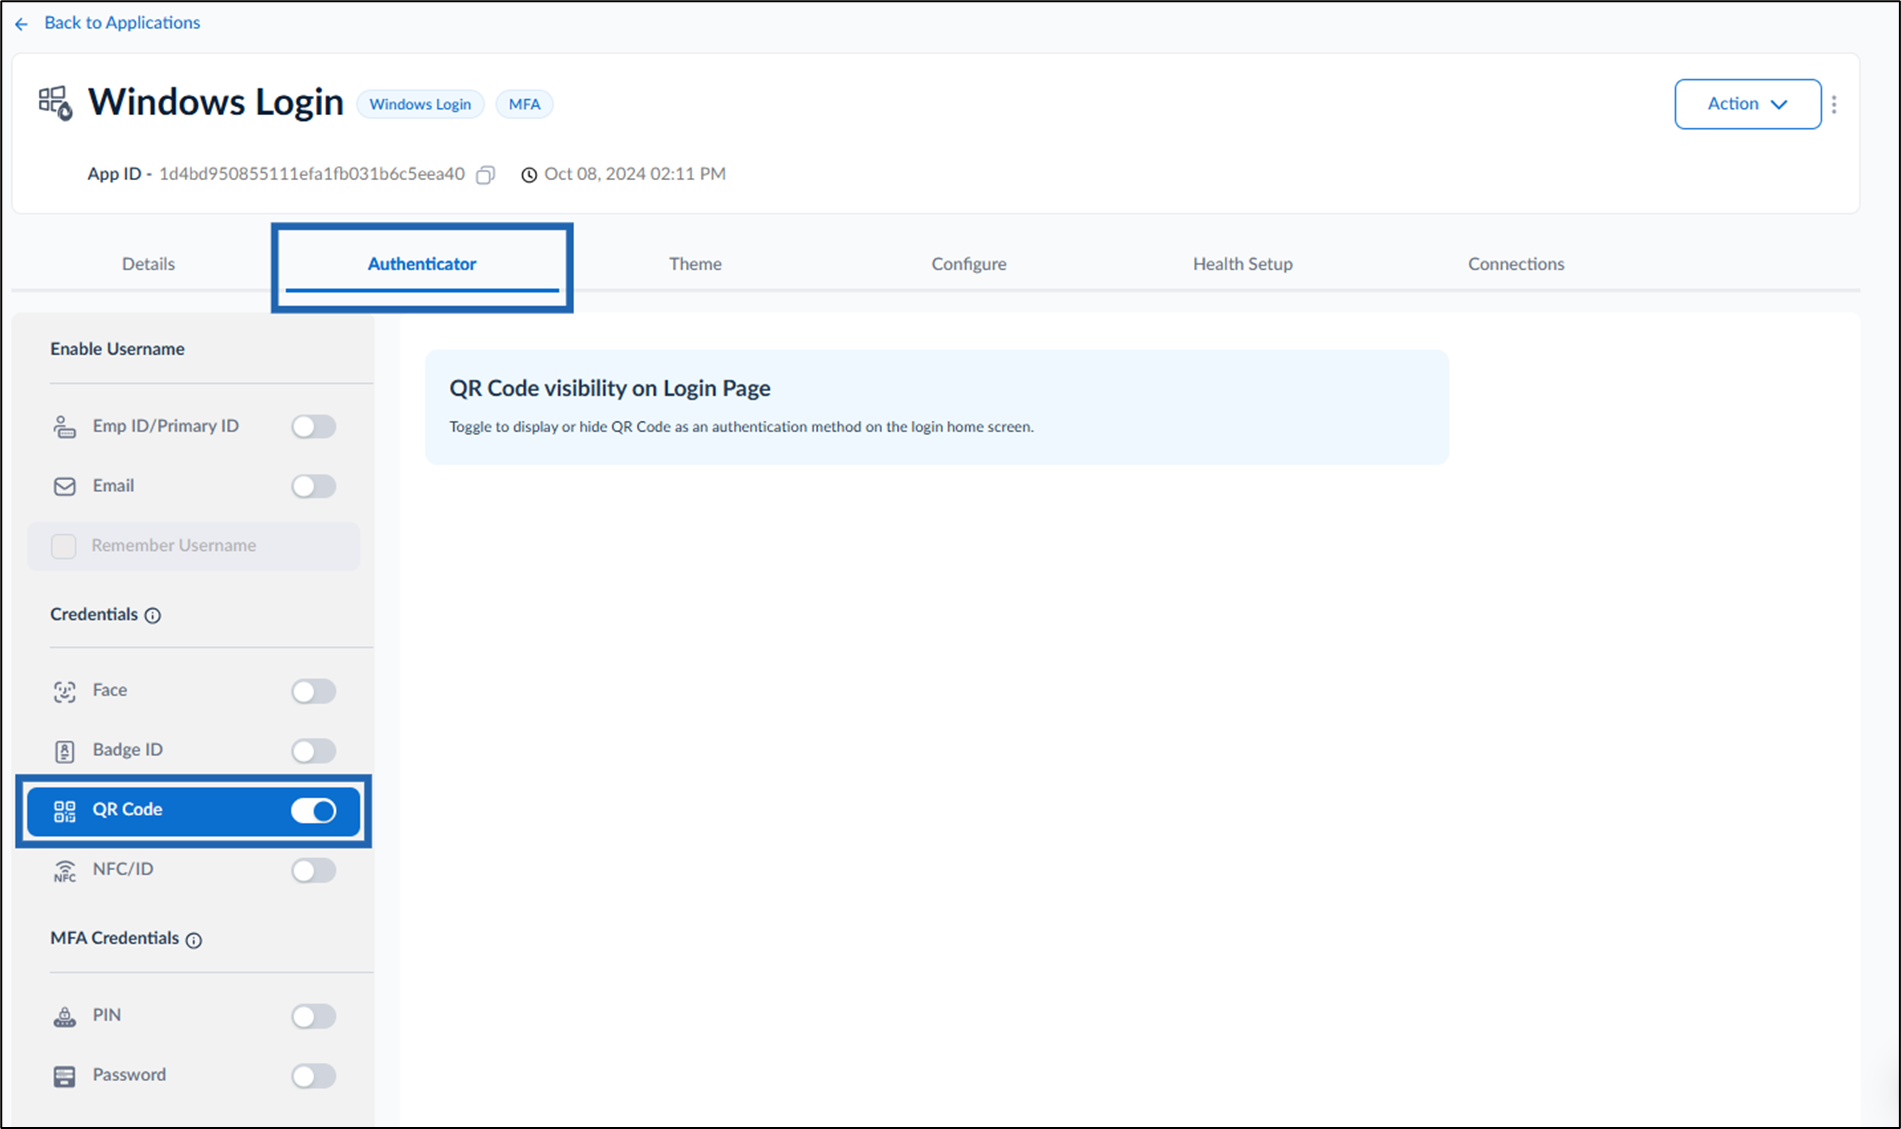Click the Credentials info icon
This screenshot has width=1901, height=1129.
coord(153,615)
